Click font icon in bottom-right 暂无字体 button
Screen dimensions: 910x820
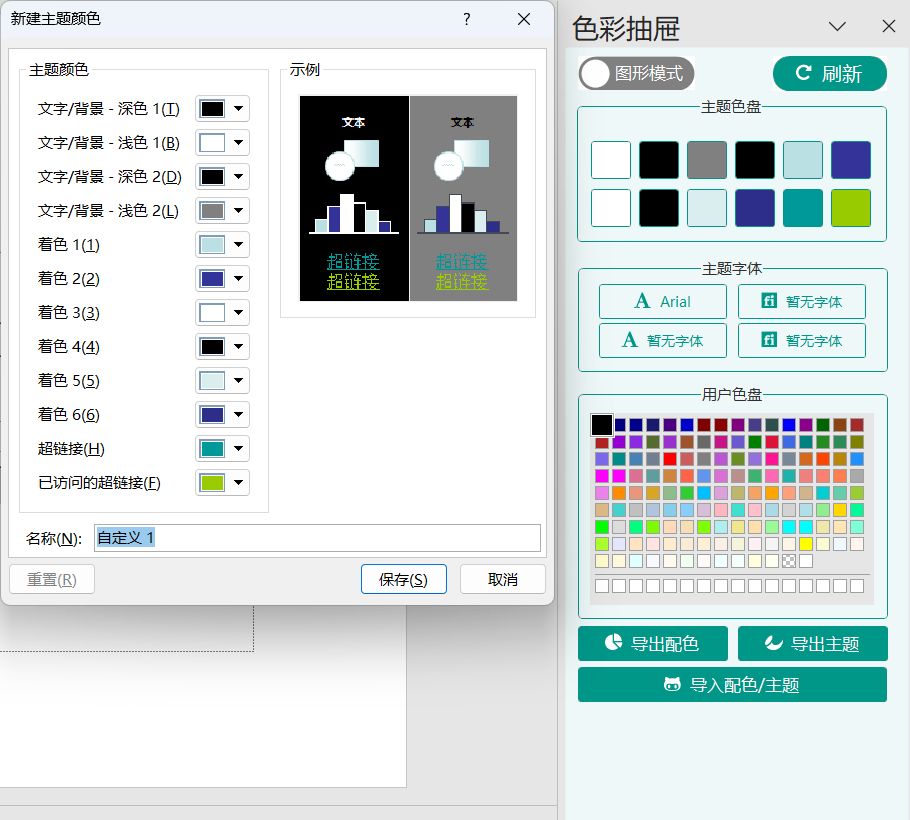click(x=769, y=339)
